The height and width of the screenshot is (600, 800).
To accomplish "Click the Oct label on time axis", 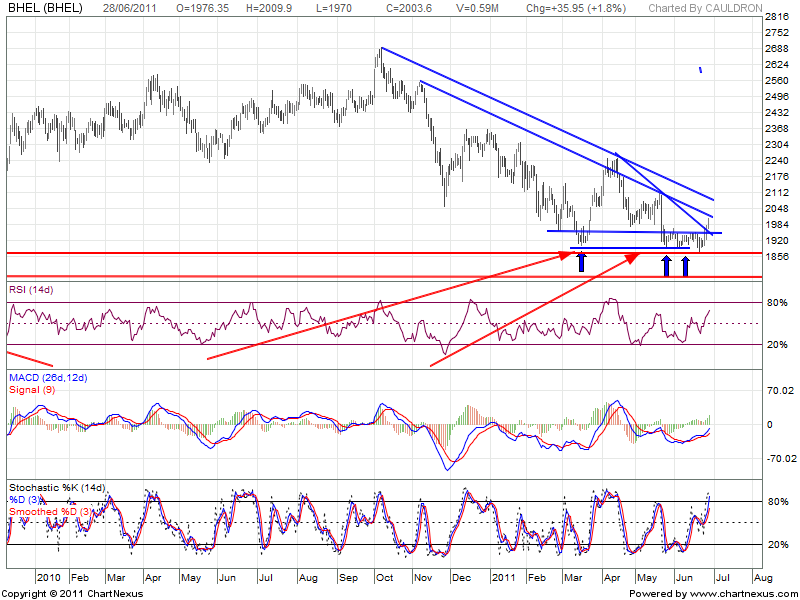I will (x=386, y=578).
